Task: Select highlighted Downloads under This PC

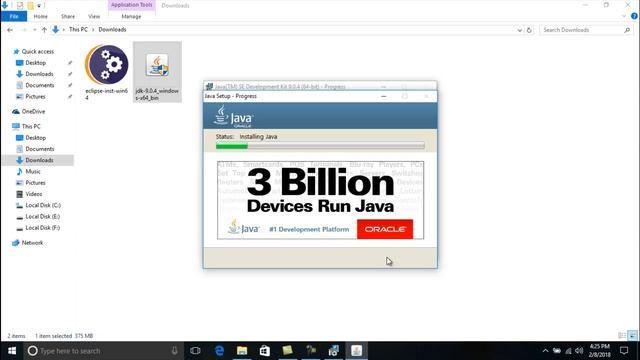Action: [38, 160]
